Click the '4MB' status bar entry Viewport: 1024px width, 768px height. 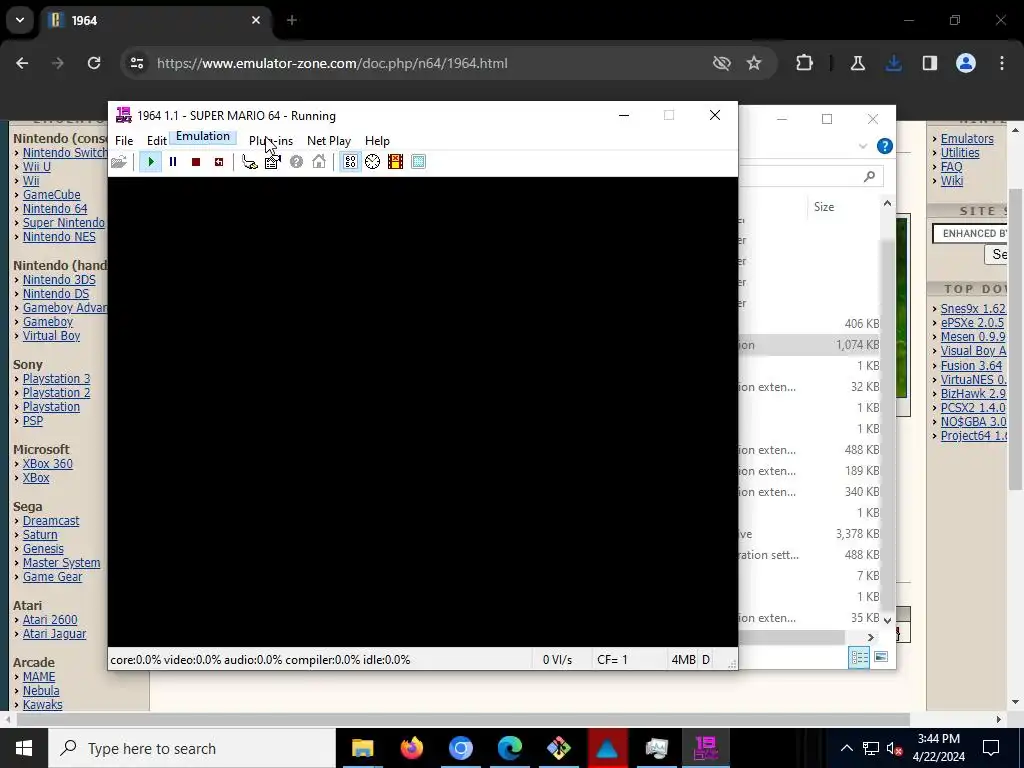click(x=683, y=660)
